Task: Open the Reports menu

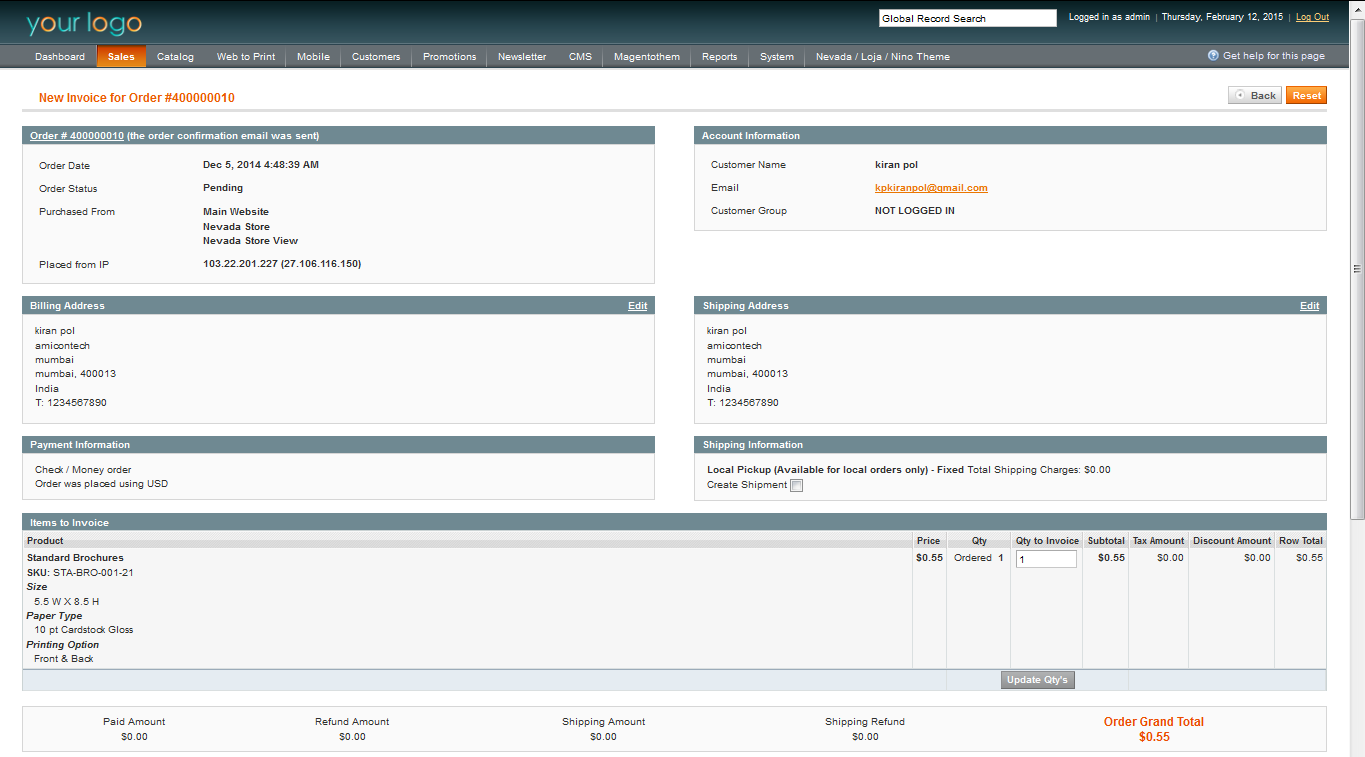Action: coord(719,57)
